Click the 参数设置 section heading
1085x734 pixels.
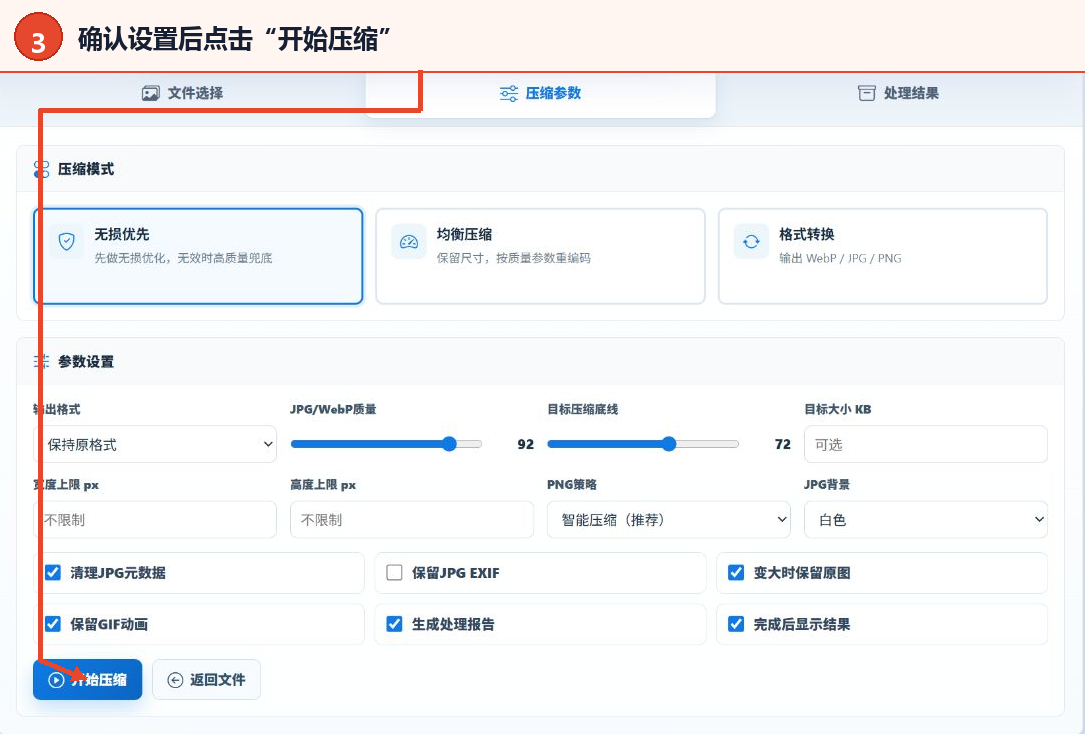[86, 361]
